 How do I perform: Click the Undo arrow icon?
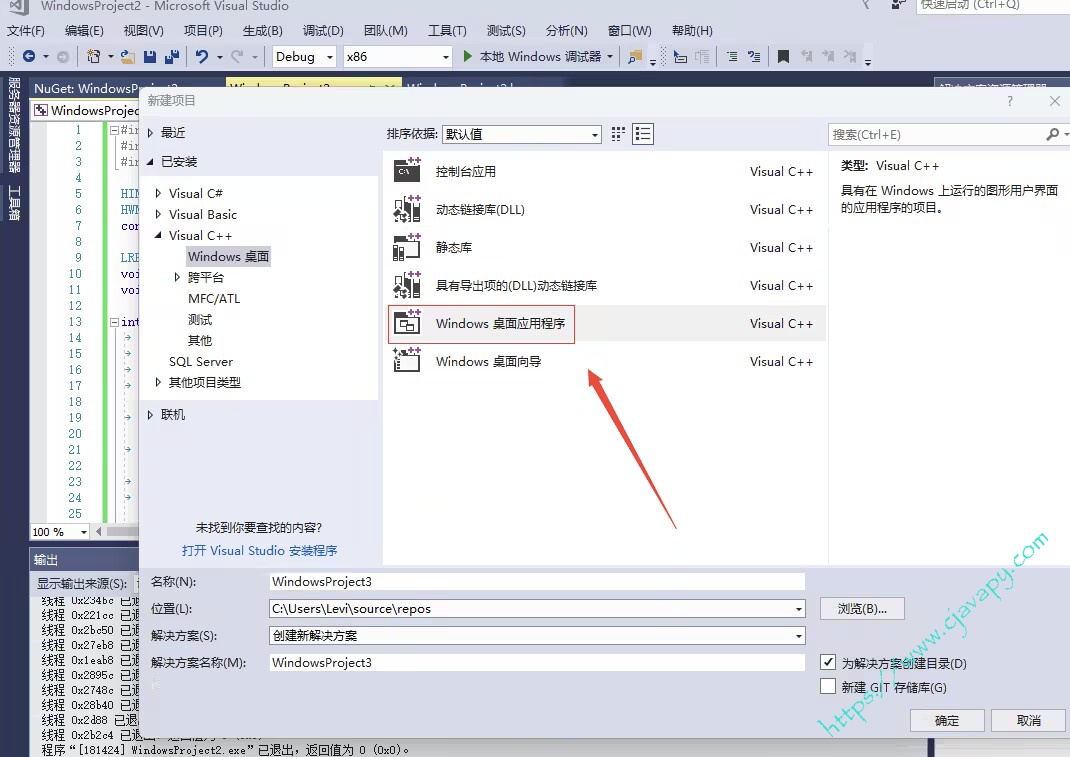tap(201, 57)
